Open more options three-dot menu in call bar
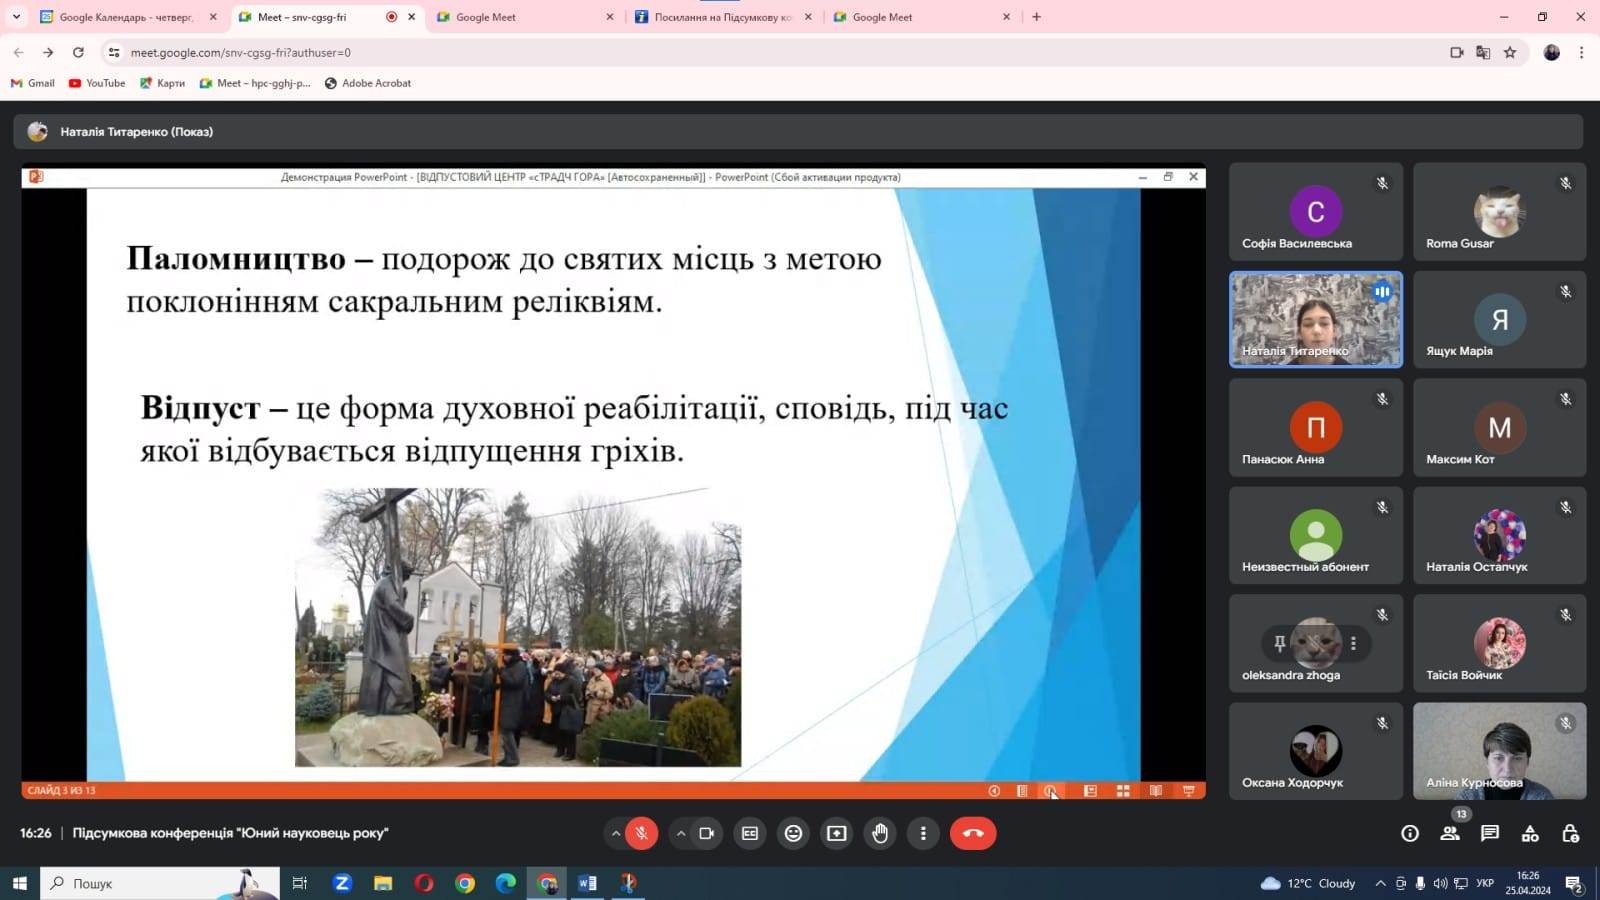The height and width of the screenshot is (900, 1600). tap(923, 833)
